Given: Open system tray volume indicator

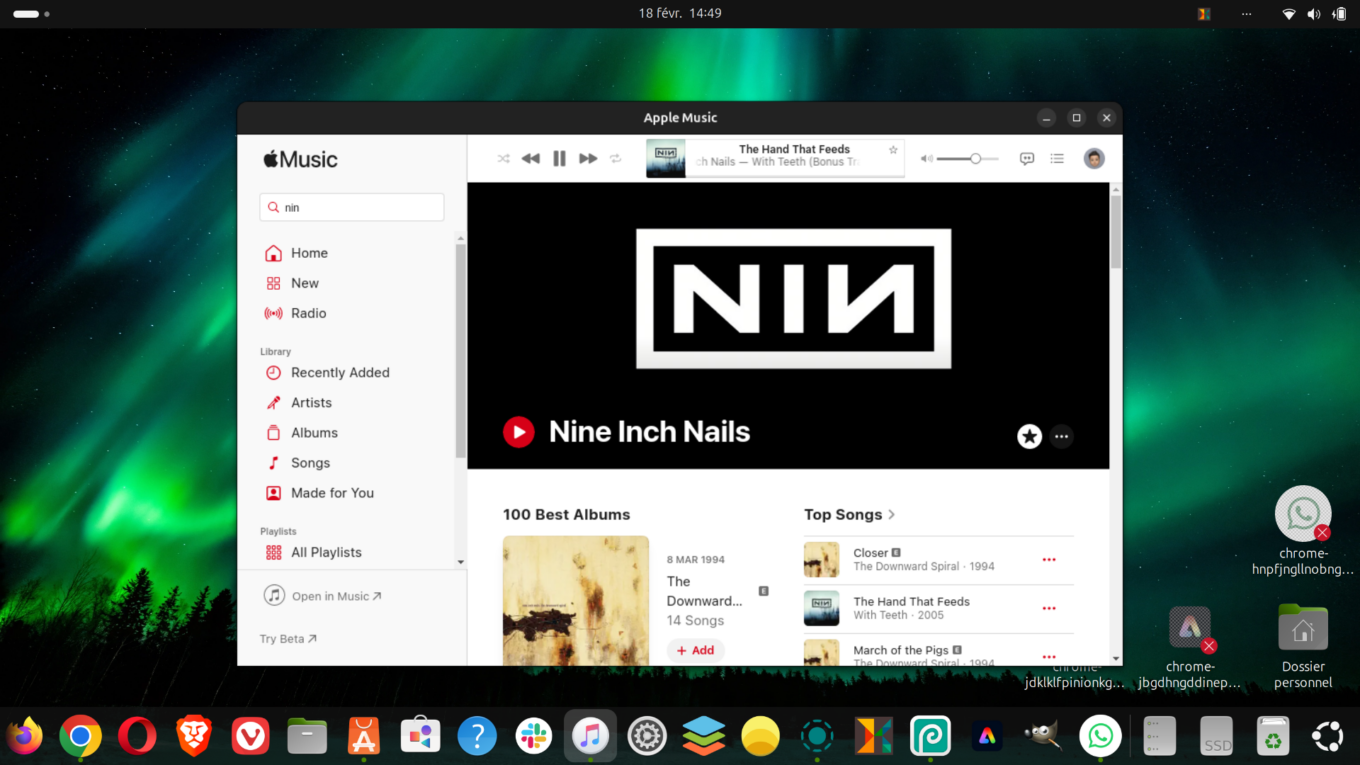Looking at the screenshot, I should click(1313, 14).
